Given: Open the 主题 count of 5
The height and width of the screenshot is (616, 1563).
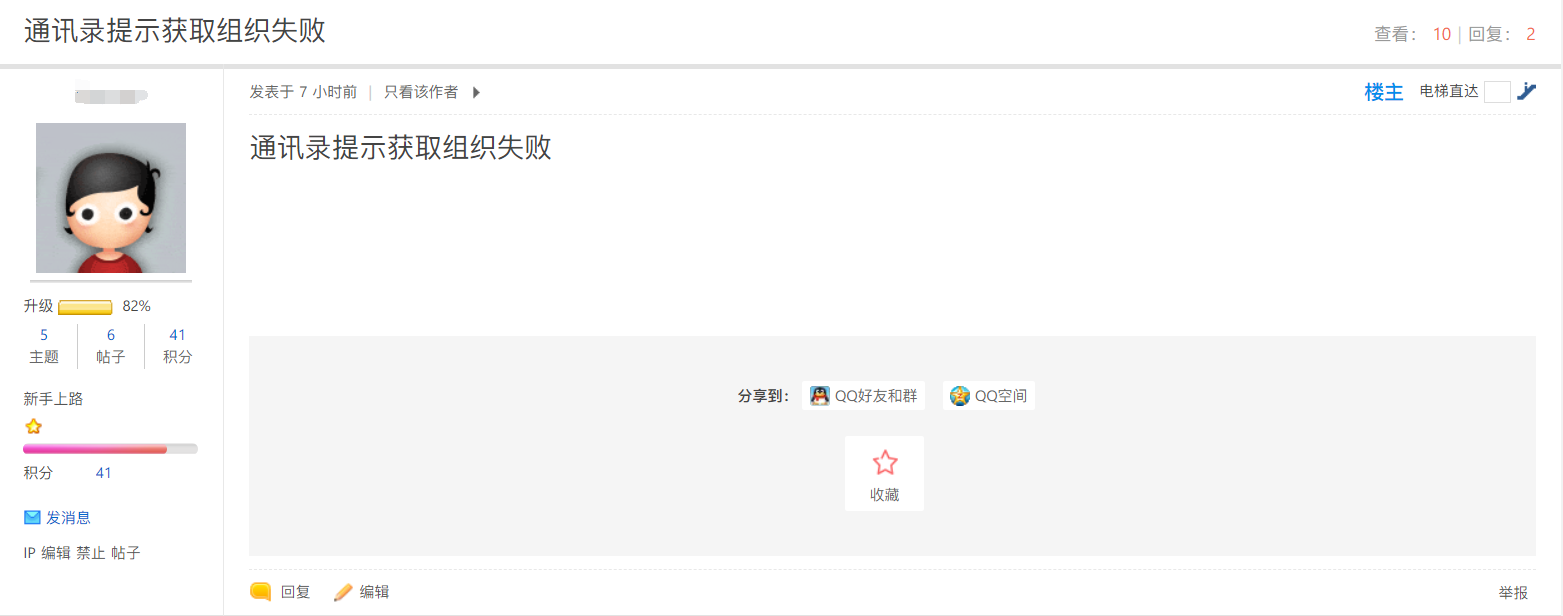Looking at the screenshot, I should [44, 335].
